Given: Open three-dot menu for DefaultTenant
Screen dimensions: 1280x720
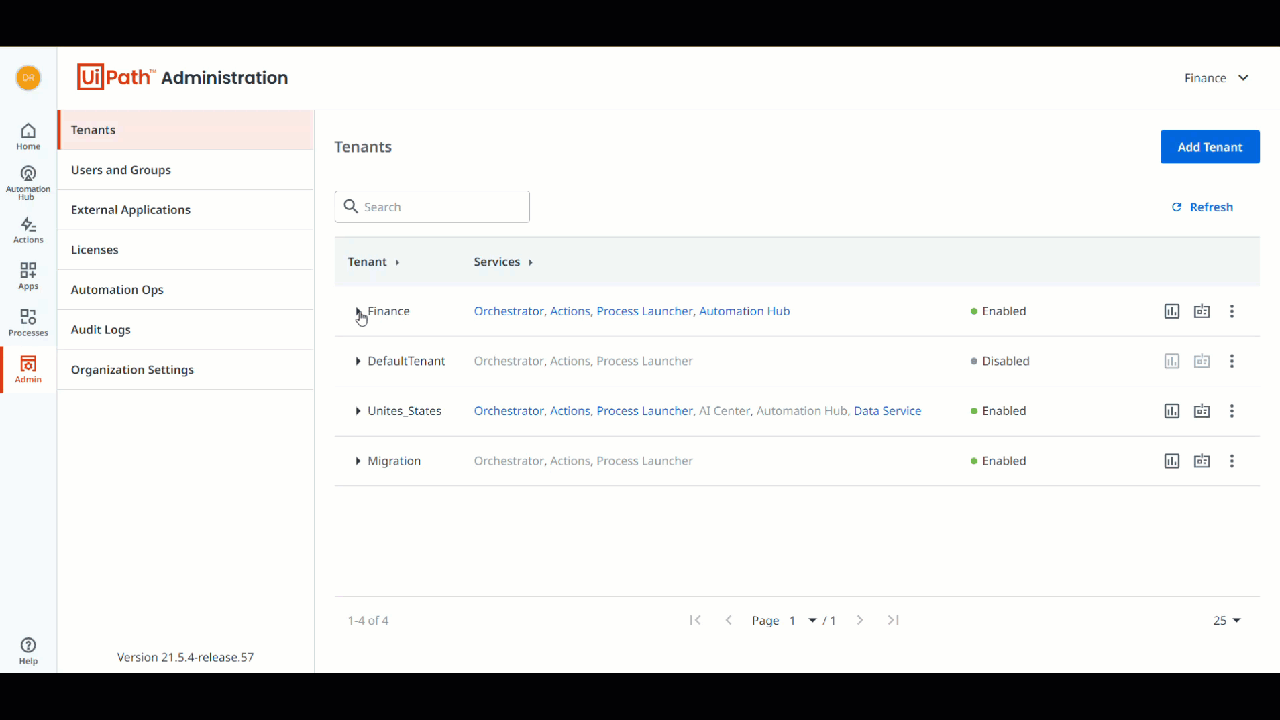Looking at the screenshot, I should coord(1232,361).
